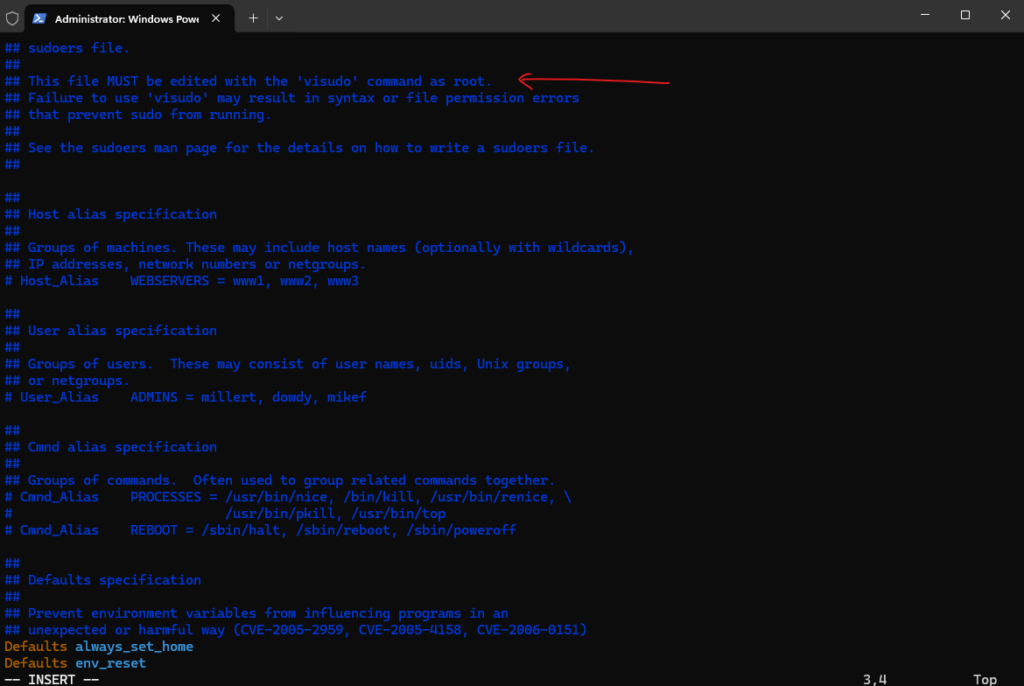Image resolution: width=1024 pixels, height=686 pixels.
Task: Click the Defaults env_reset line
Action: pos(75,663)
